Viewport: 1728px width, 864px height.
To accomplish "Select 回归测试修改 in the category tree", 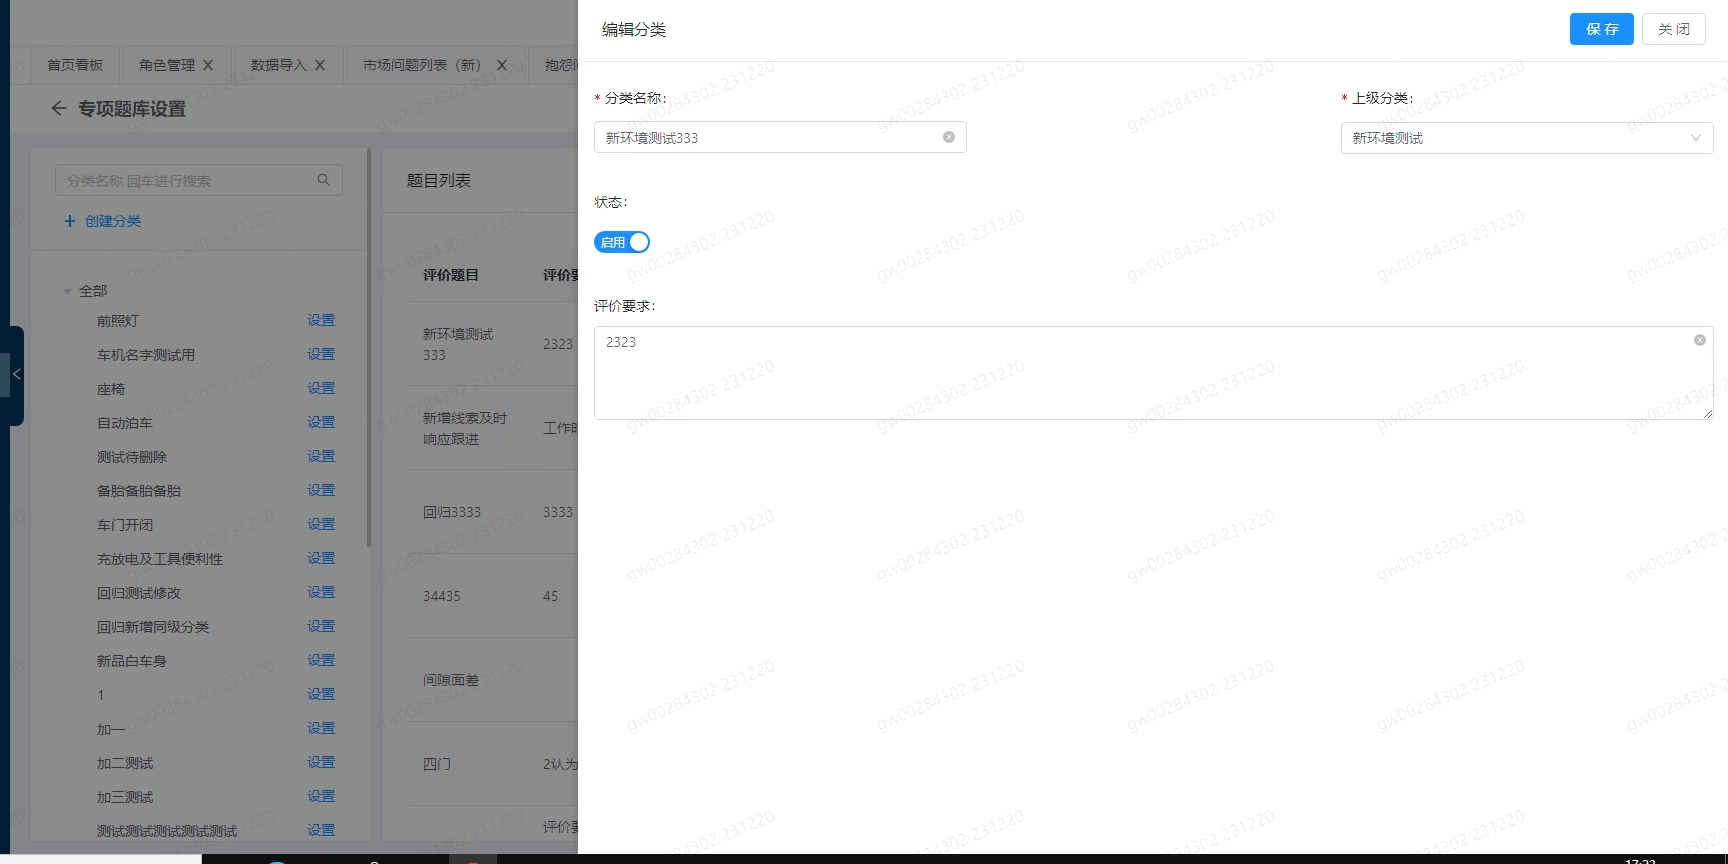I will pos(139,593).
